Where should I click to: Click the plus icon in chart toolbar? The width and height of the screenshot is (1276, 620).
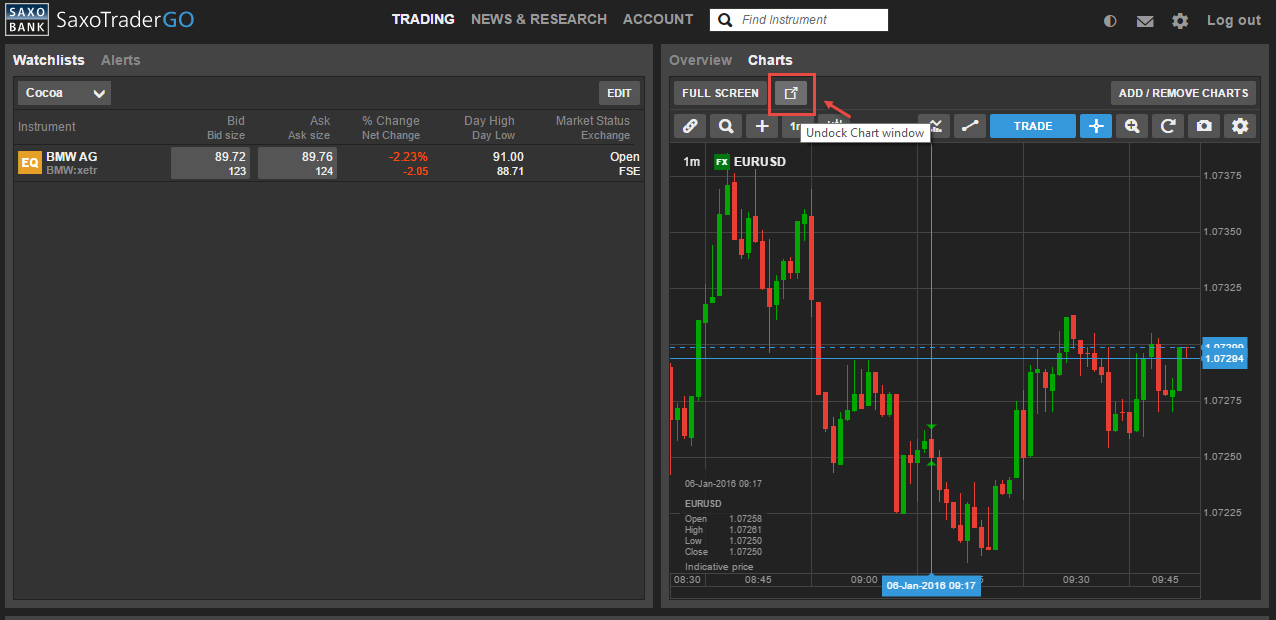[x=762, y=126]
